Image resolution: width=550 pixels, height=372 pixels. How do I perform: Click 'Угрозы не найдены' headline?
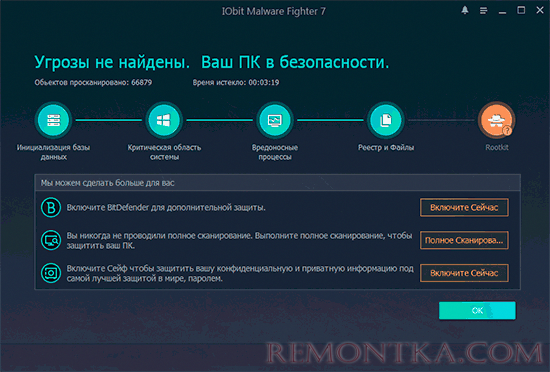tap(112, 62)
